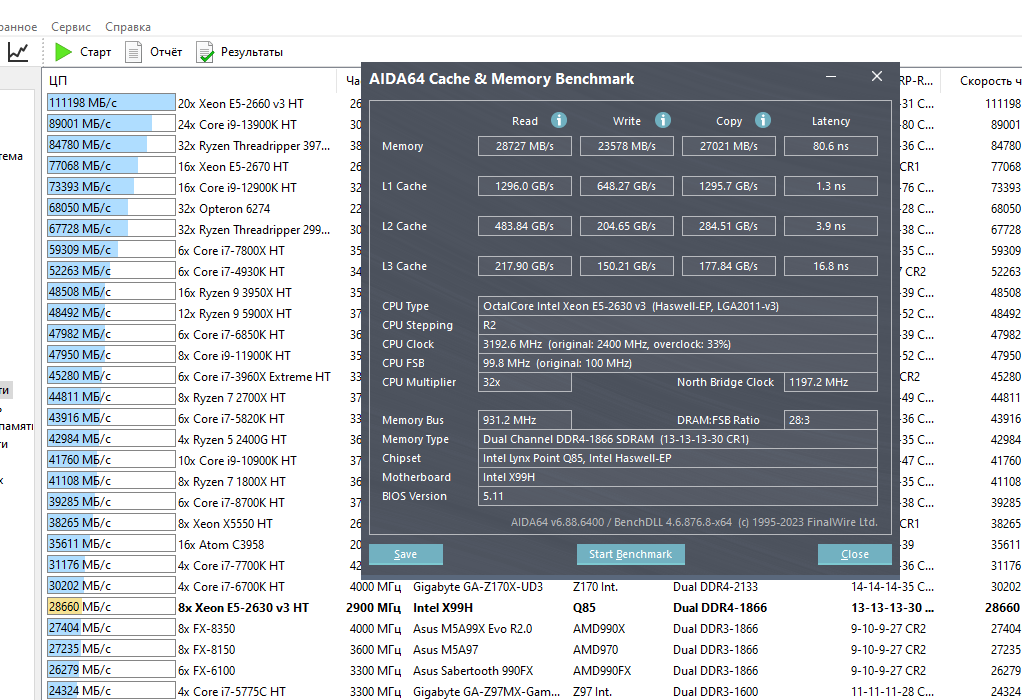This screenshot has height=700, width=1022.
Task: Click the line chart graph icon in toolbar
Action: [18, 52]
